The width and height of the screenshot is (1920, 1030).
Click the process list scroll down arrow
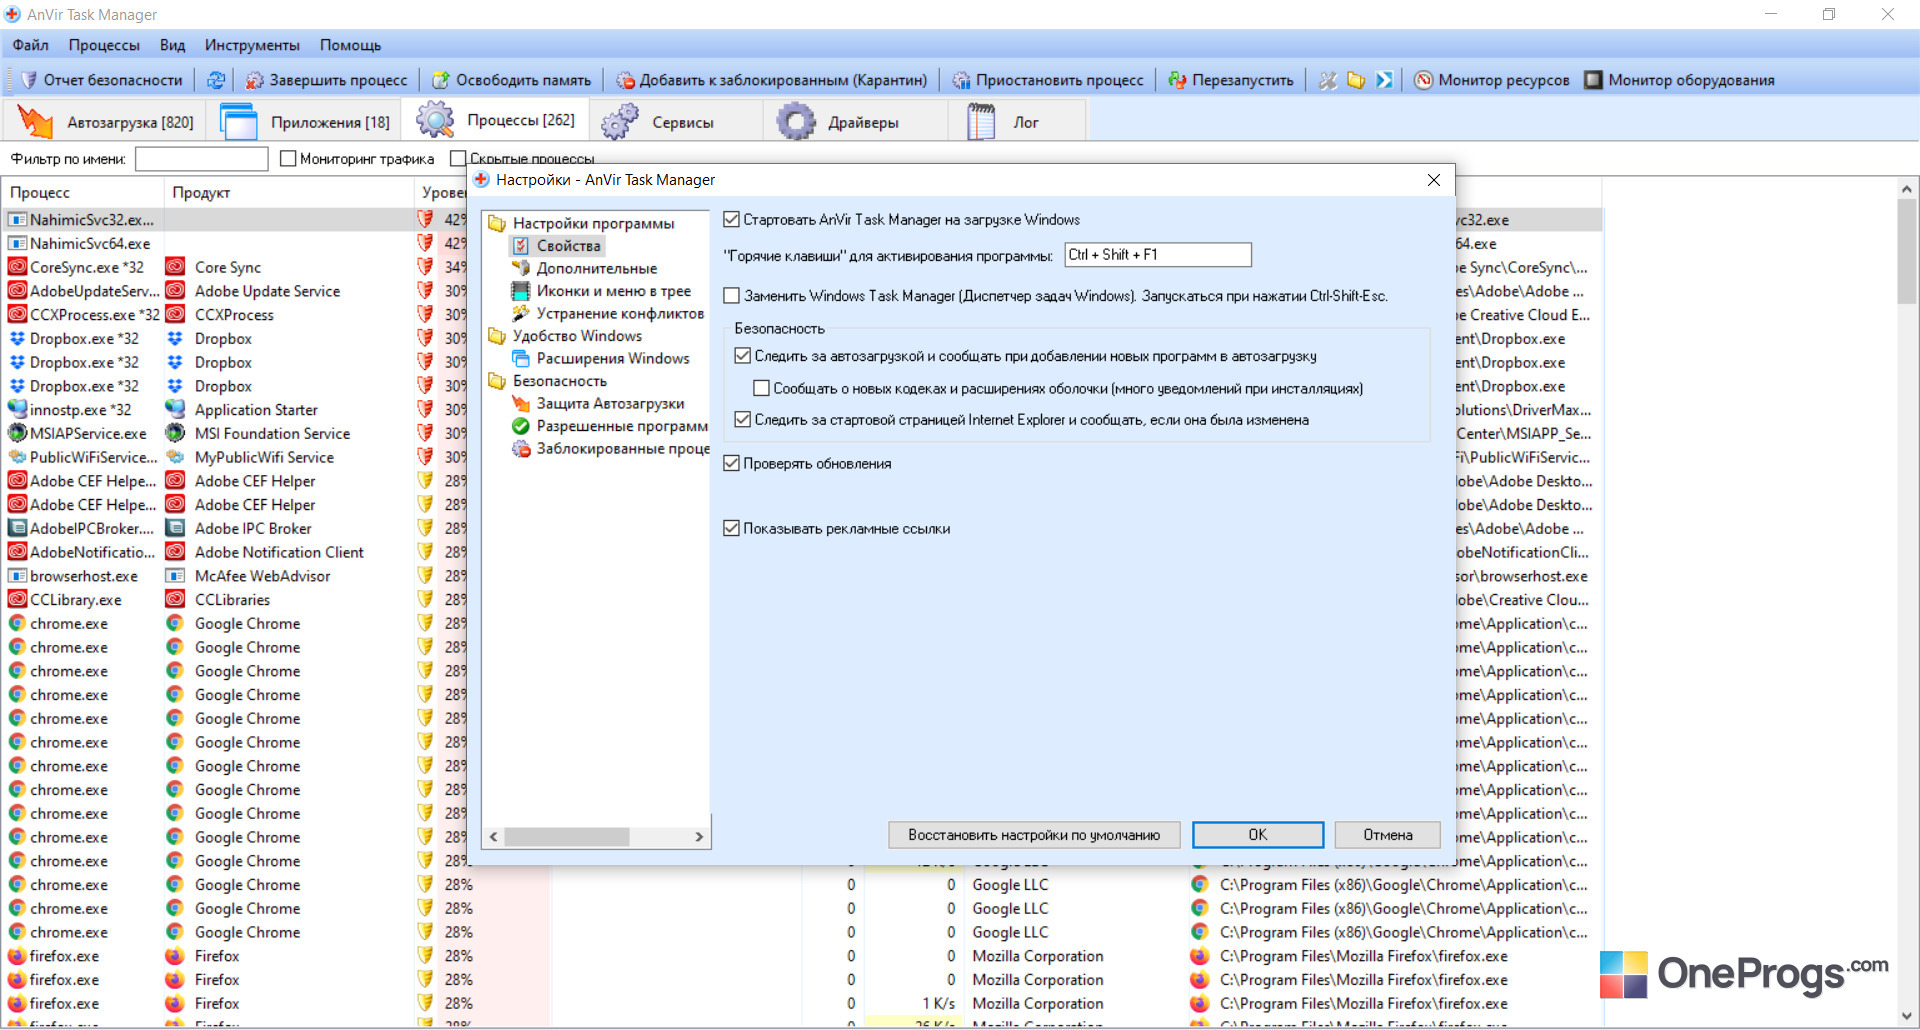[x=1907, y=1016]
